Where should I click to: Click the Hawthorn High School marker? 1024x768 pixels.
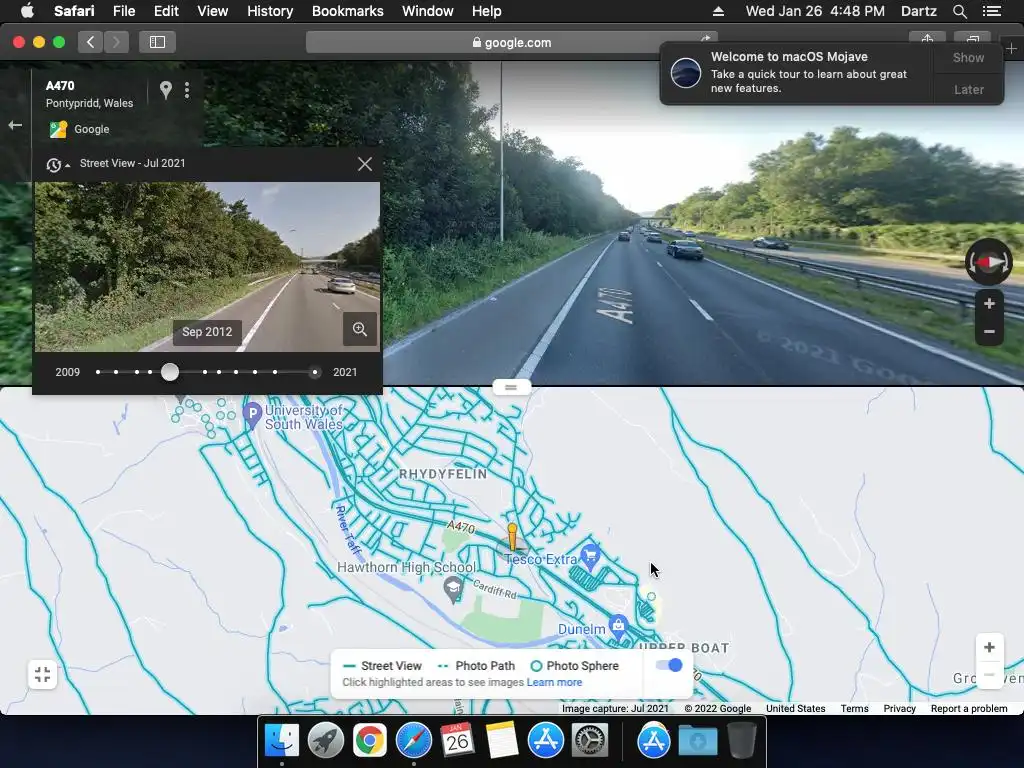pos(453,590)
